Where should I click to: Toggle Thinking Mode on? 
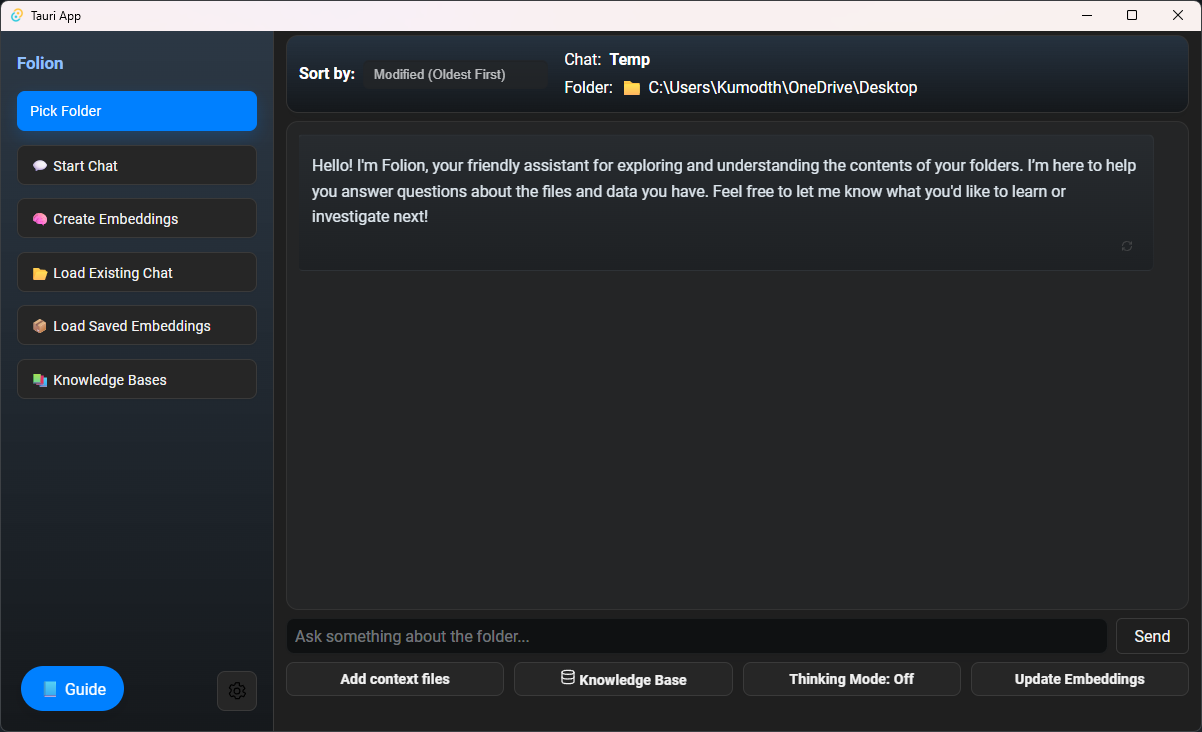click(851, 679)
